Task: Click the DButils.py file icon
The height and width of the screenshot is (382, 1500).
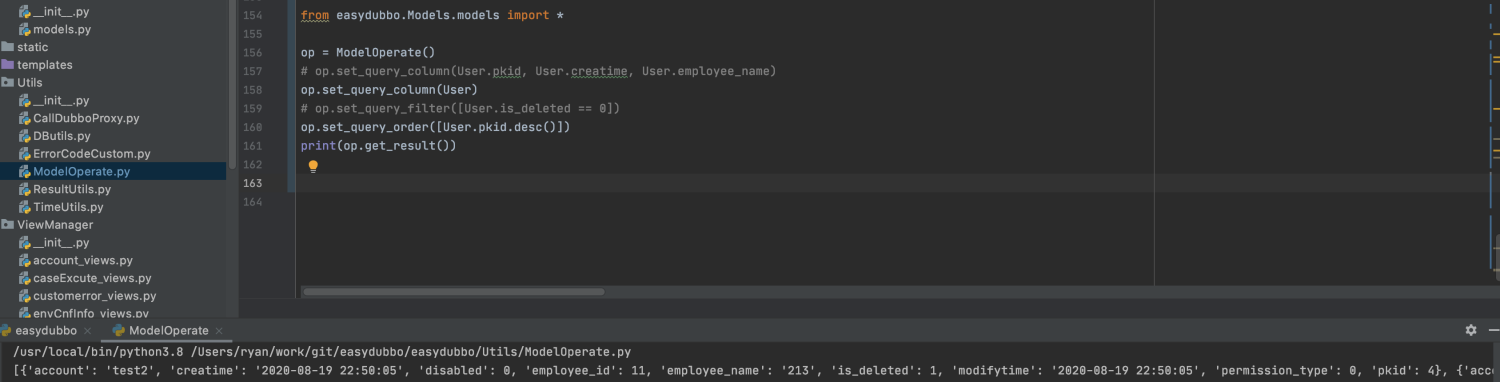Action: tap(25, 136)
